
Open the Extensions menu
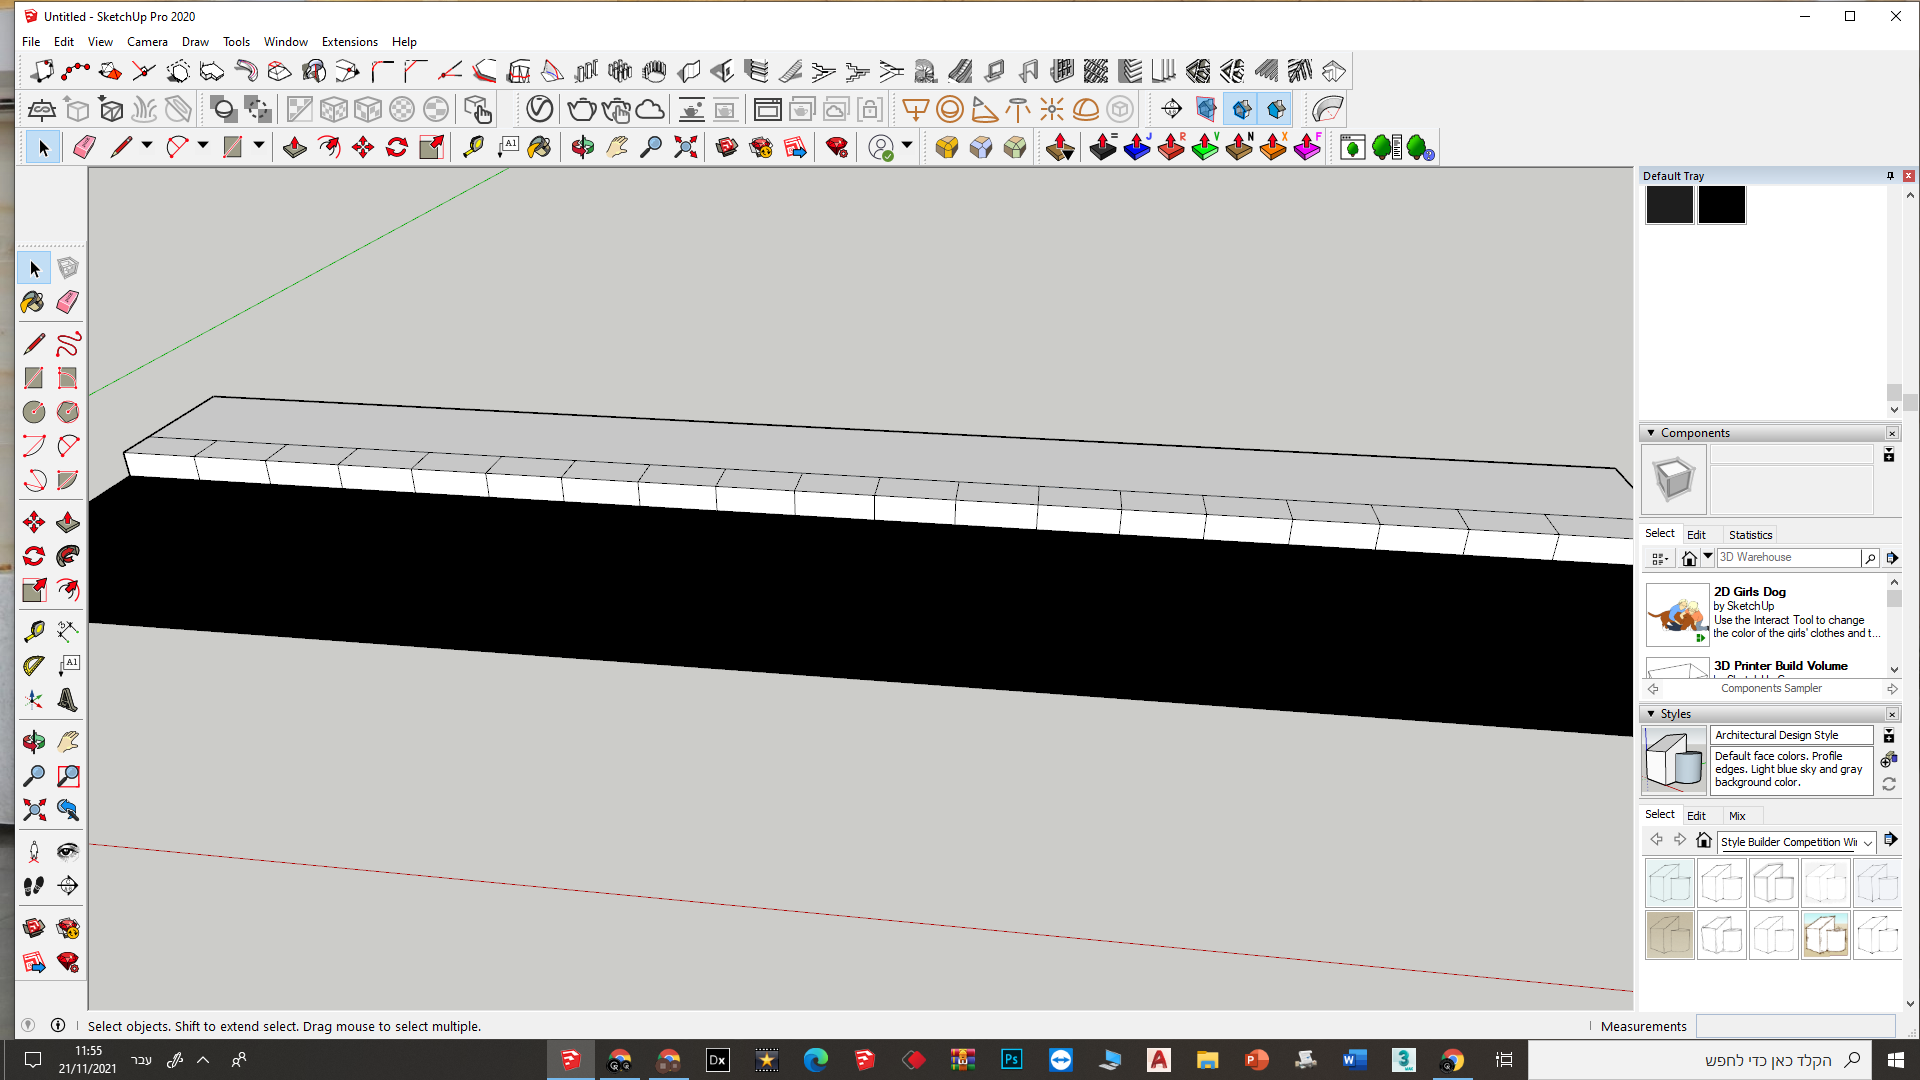click(349, 42)
